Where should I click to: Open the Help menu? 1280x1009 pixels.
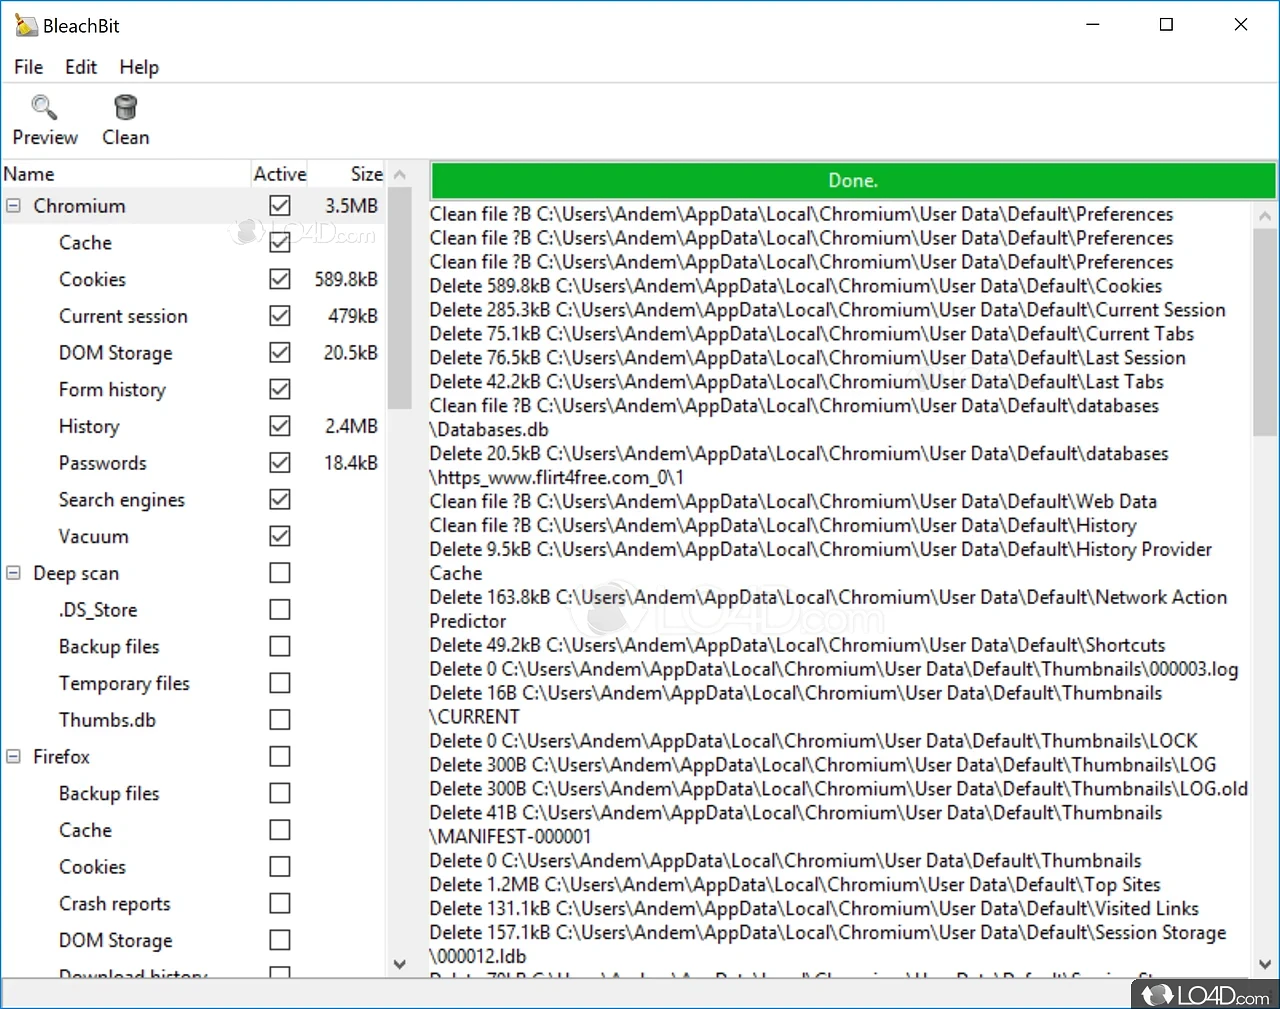pyautogui.click(x=139, y=67)
